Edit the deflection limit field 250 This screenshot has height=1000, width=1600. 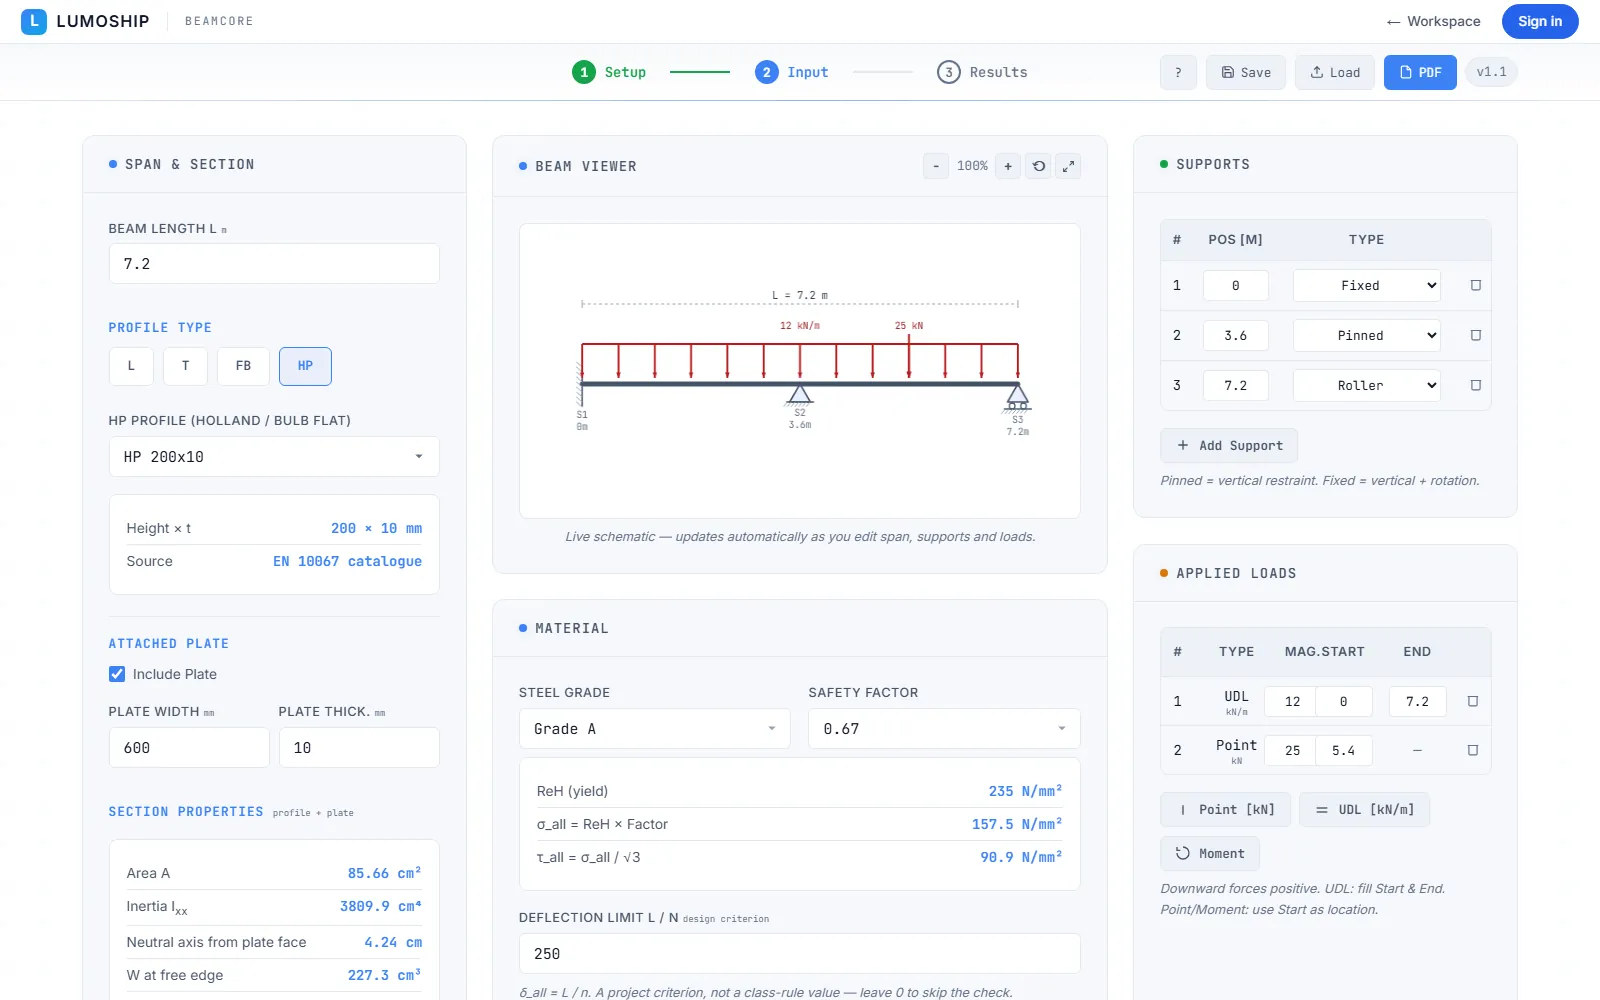pos(800,954)
